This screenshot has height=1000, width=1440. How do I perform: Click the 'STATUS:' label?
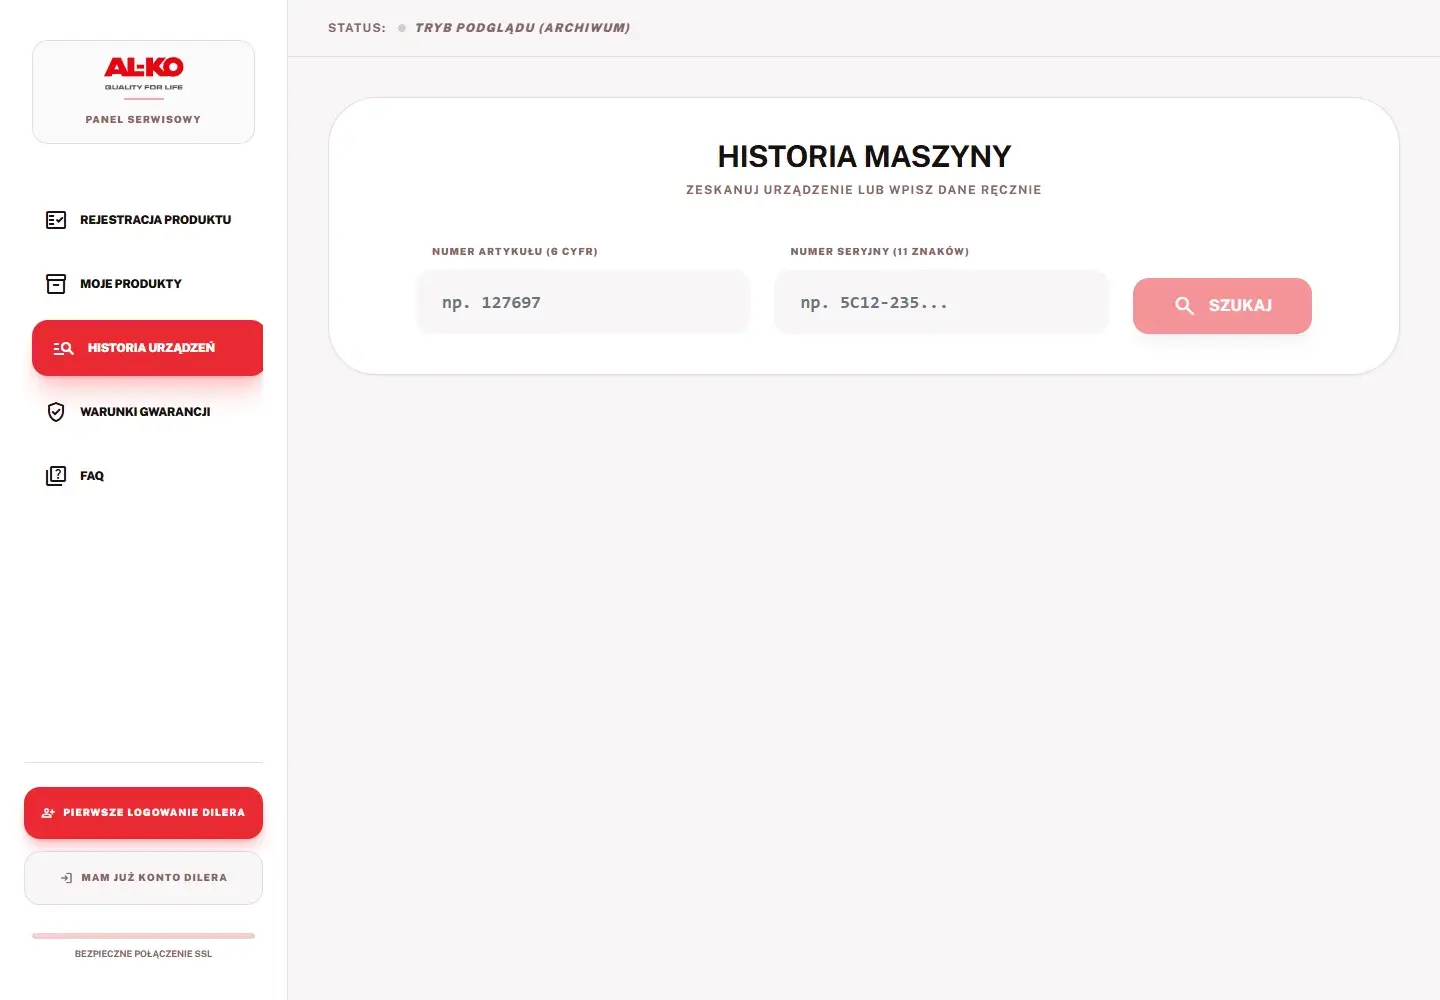[357, 28]
